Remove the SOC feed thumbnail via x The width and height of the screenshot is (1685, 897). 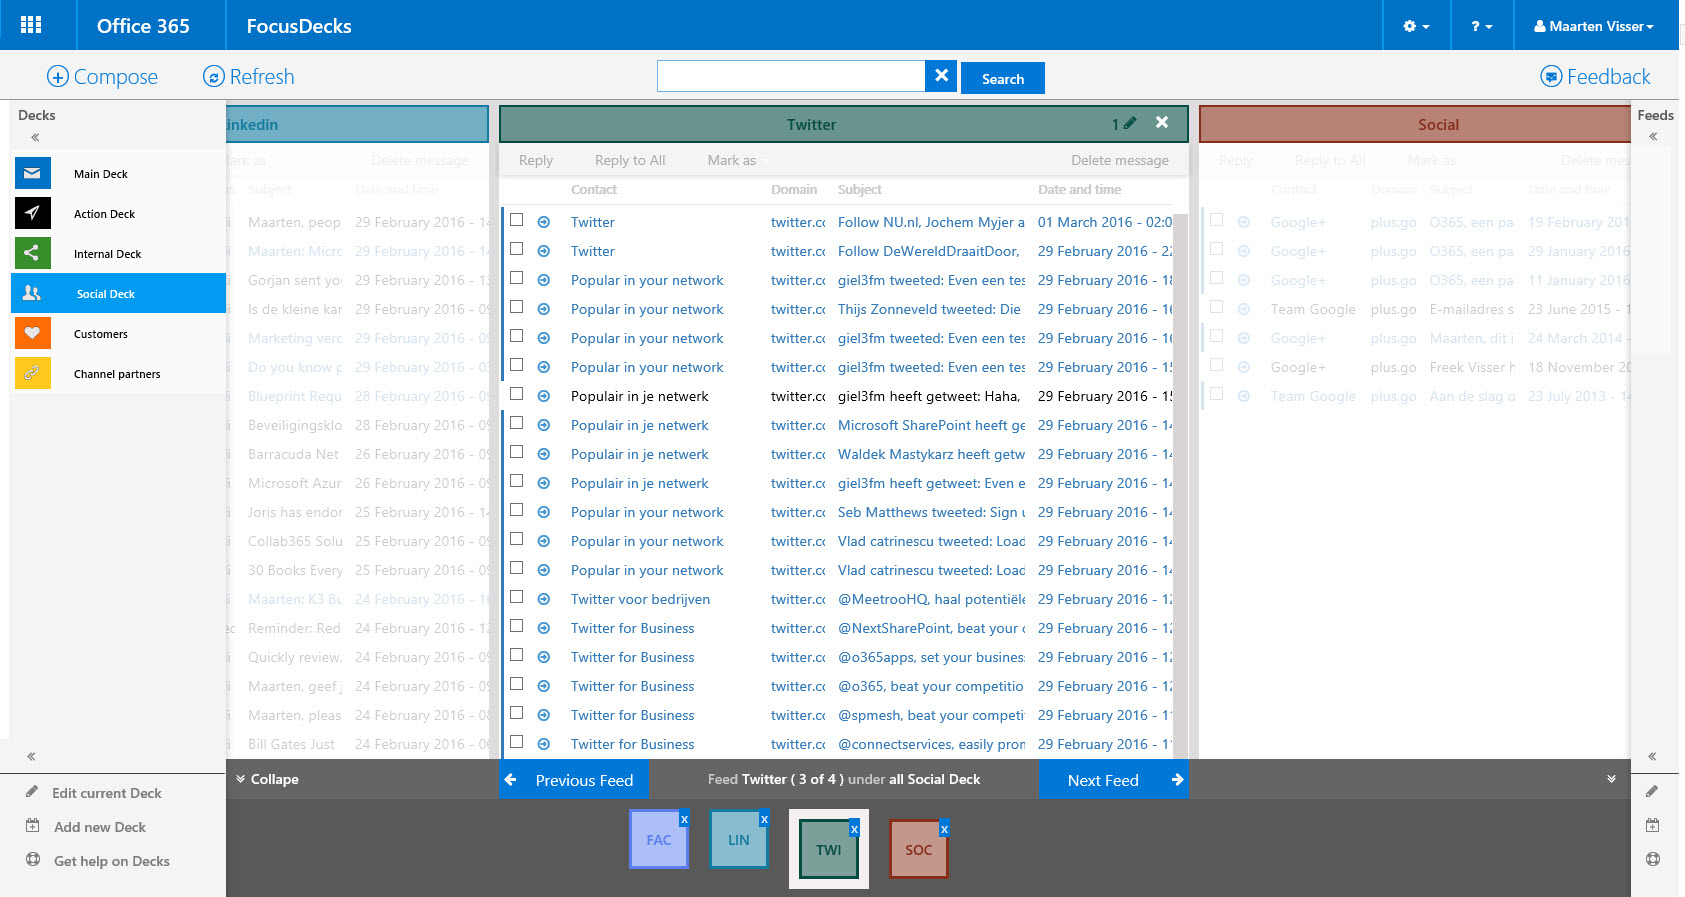click(944, 829)
